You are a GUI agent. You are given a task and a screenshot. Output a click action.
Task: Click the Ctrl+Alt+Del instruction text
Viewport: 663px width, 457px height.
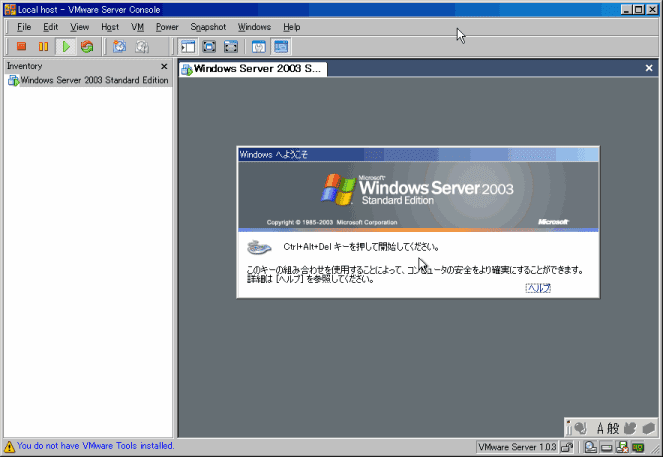361,247
